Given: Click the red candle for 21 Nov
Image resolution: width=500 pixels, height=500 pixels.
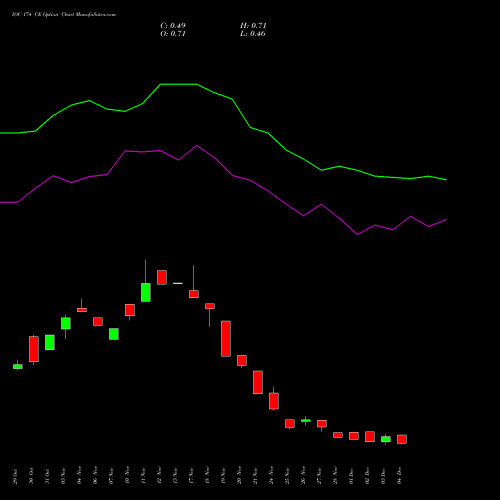Looking at the screenshot, I should [258, 382].
